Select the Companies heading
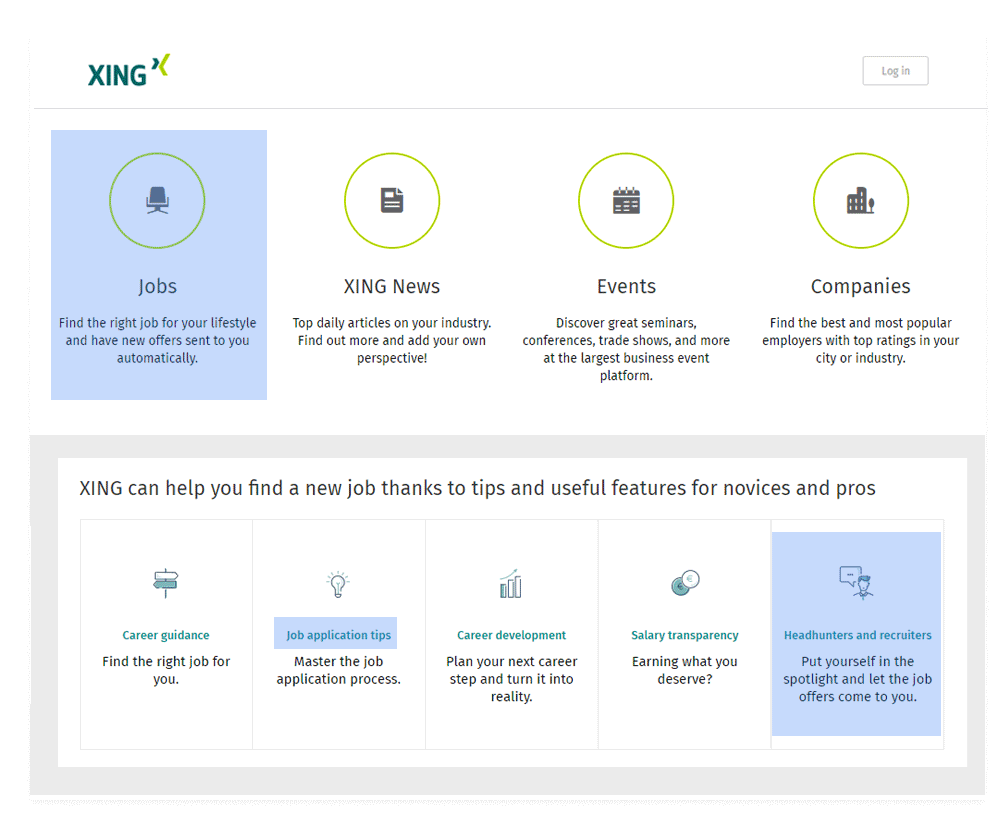This screenshot has width=1007, height=831. pyautogui.click(x=861, y=286)
